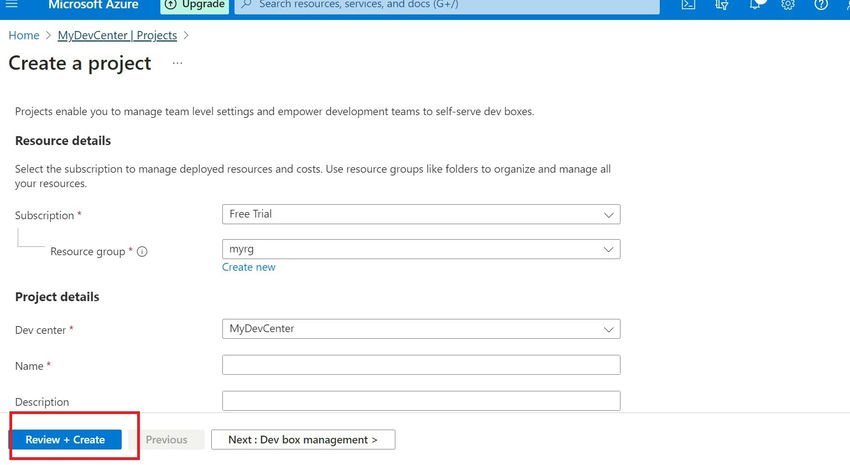Viewport: 850px width, 465px height.
Task: Open the Azure portal hamburger menu
Action: pos(11,4)
